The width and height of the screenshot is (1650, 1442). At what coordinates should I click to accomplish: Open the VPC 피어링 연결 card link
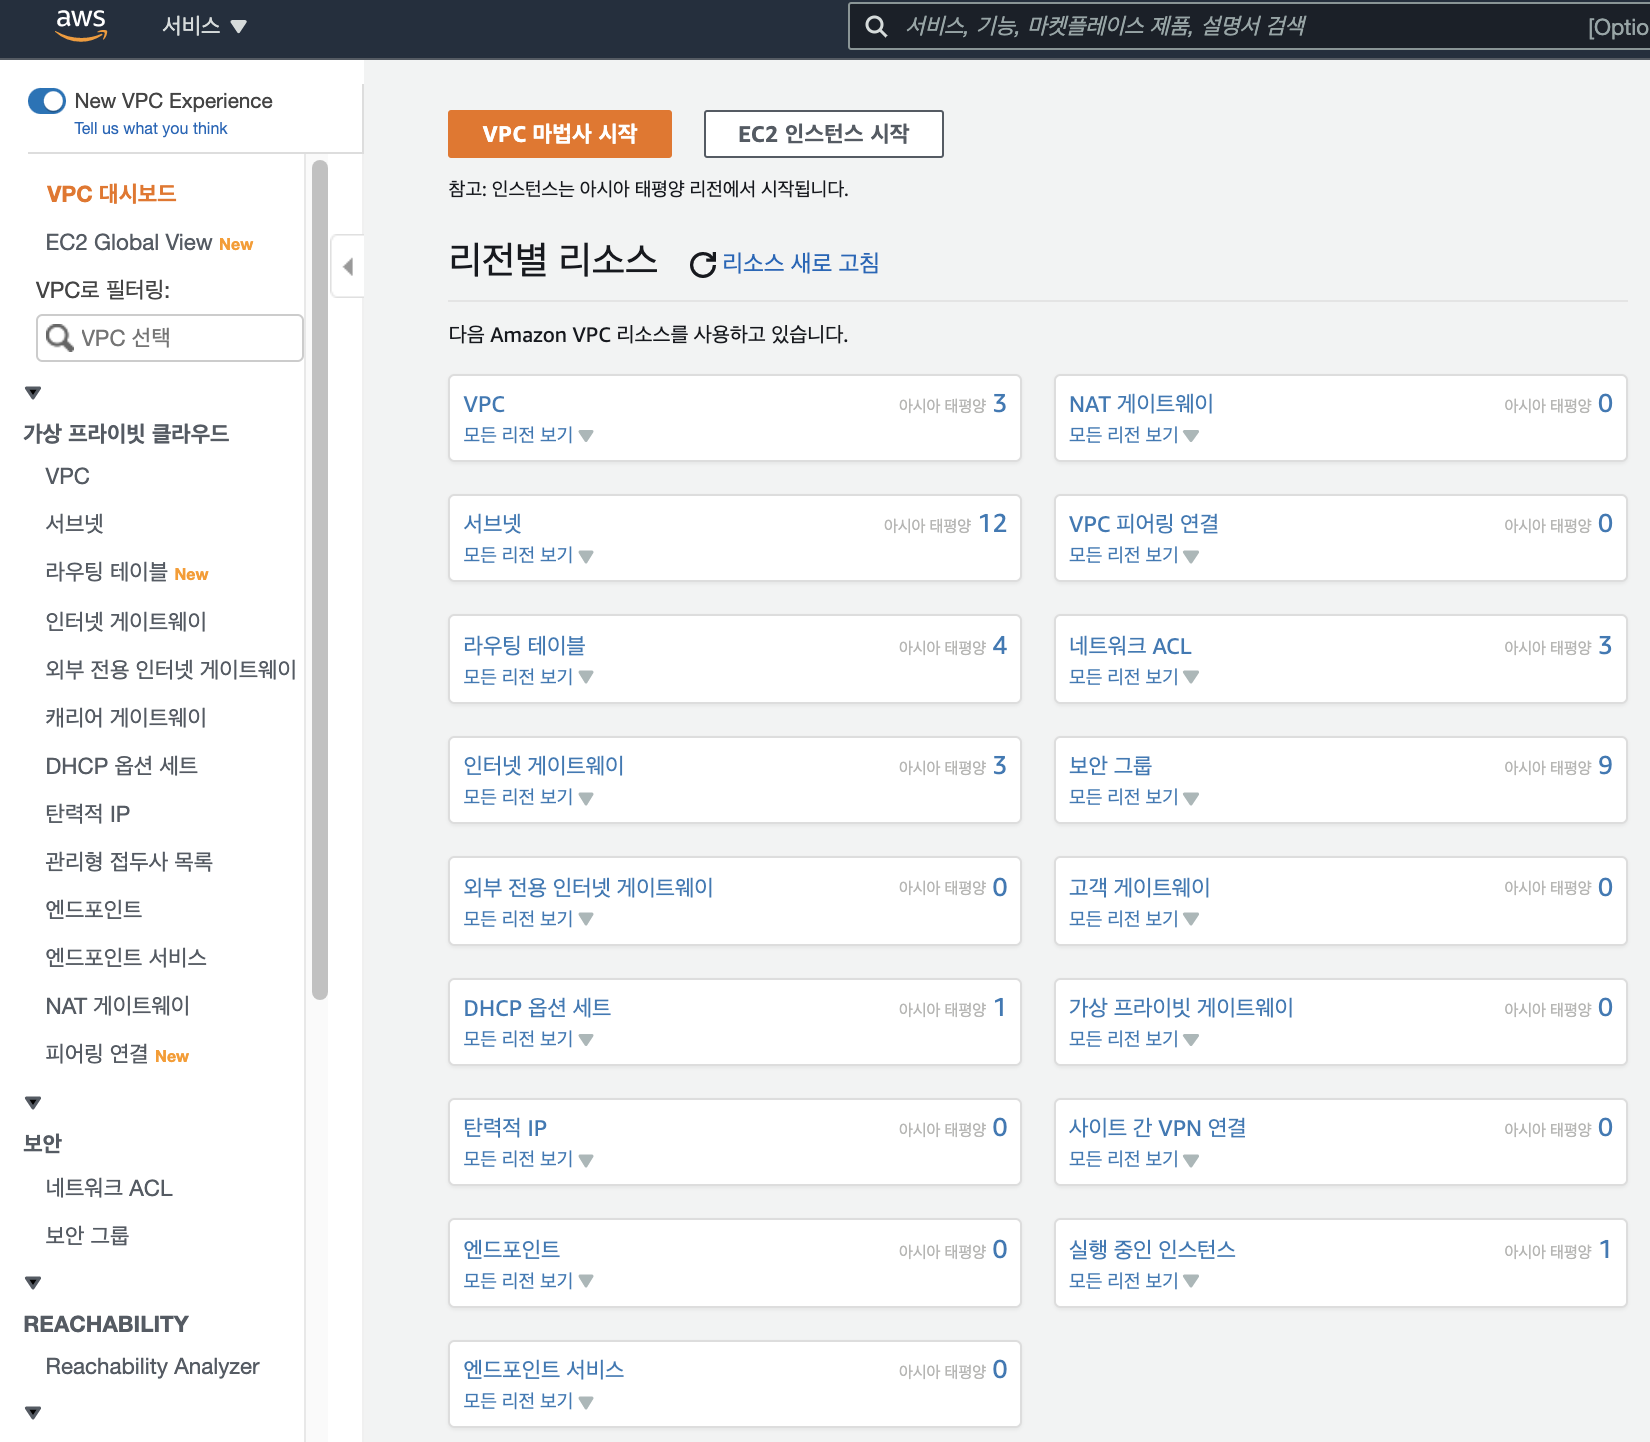pos(1144,524)
